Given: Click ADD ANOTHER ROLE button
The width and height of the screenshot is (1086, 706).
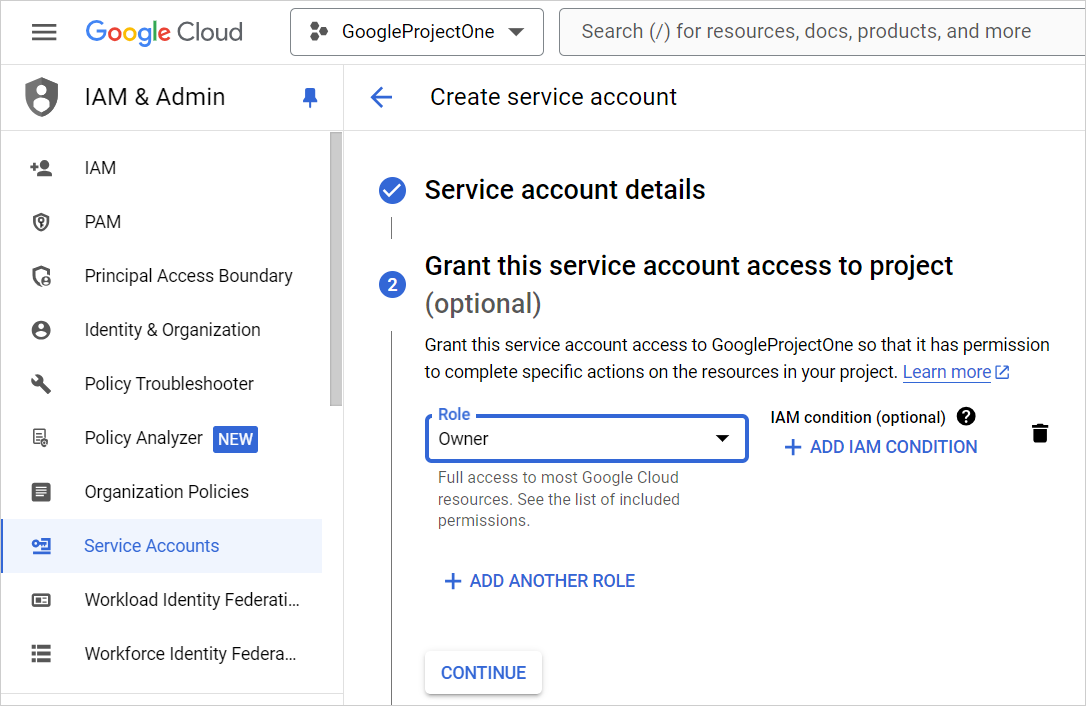Looking at the screenshot, I should (x=540, y=581).
